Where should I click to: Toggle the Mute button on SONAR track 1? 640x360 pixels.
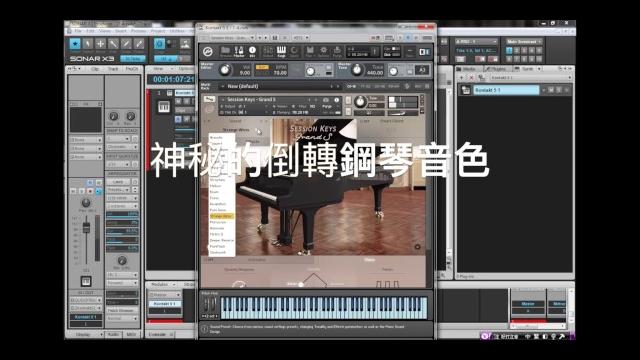click(x=178, y=101)
